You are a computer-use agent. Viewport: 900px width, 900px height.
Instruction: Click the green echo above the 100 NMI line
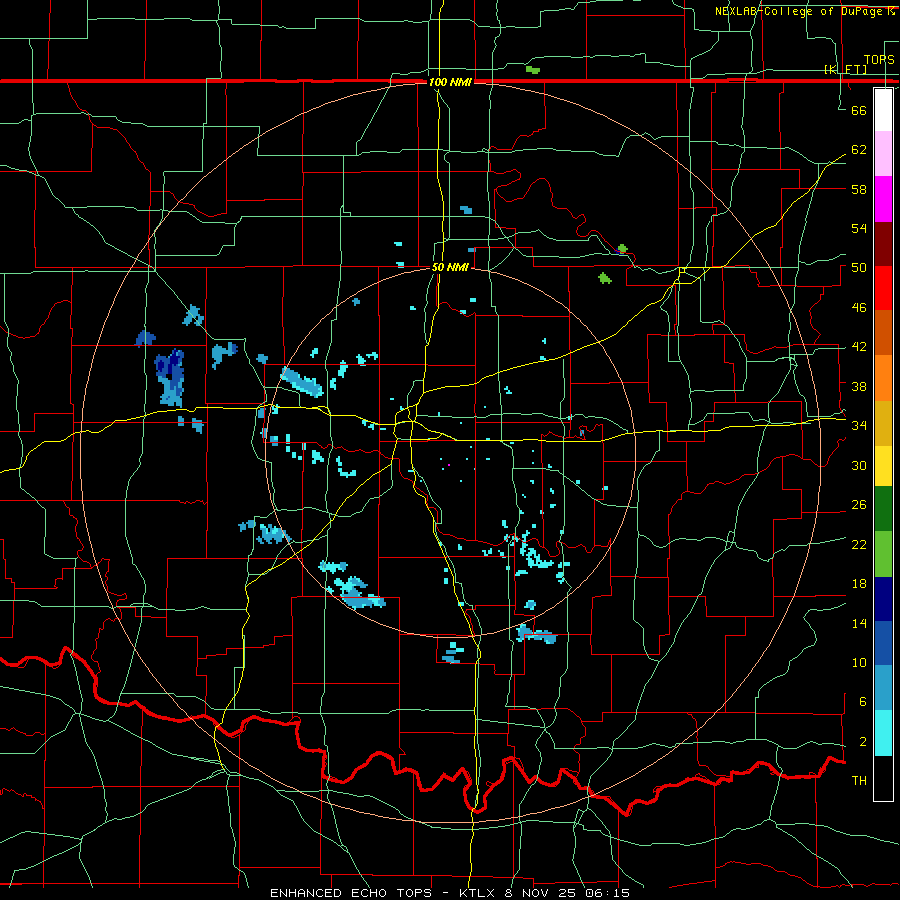pos(533,70)
